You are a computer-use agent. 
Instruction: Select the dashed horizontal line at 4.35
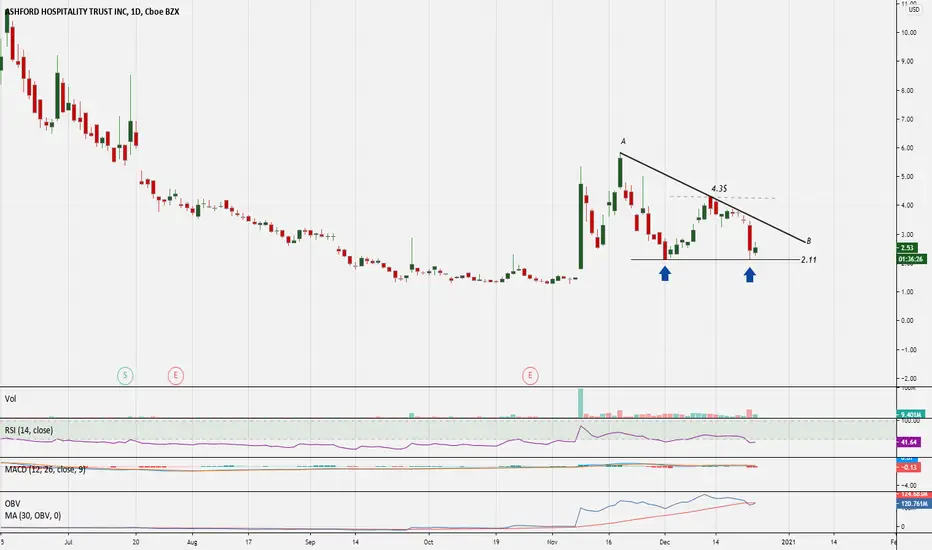pos(722,197)
